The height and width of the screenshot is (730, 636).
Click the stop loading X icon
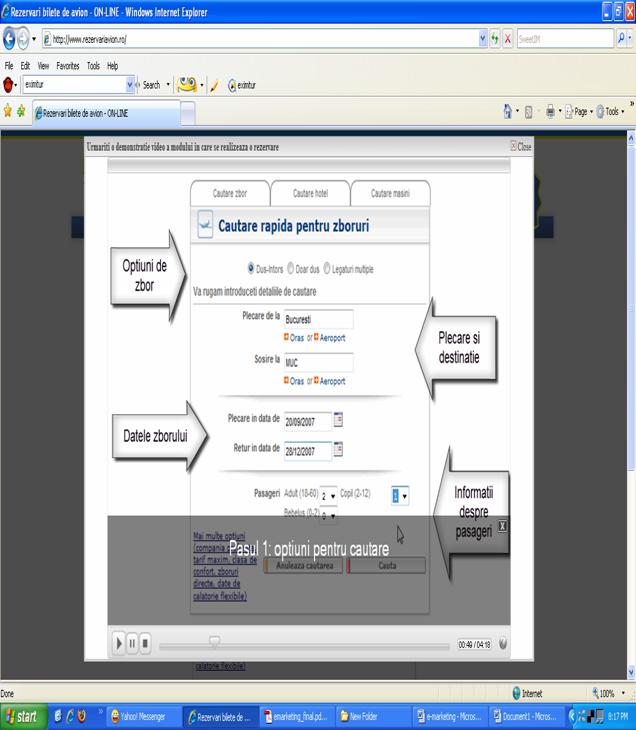coord(510,40)
